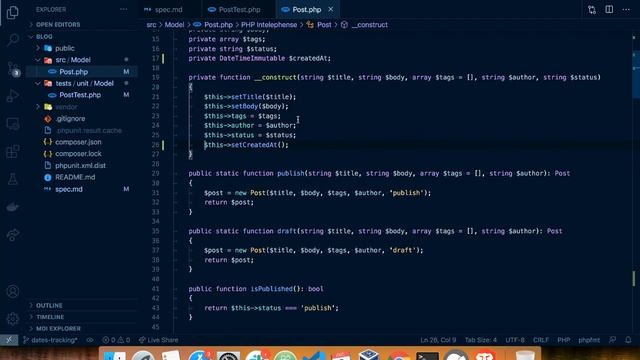Click dates-tracking branch in status bar
This screenshot has height=360, width=640.
pos(50,340)
